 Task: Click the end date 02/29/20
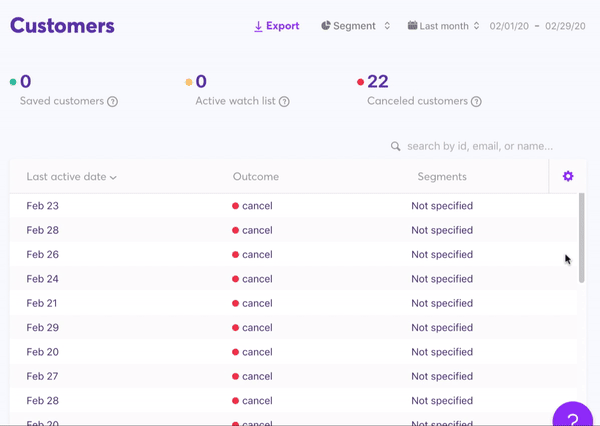click(x=566, y=26)
